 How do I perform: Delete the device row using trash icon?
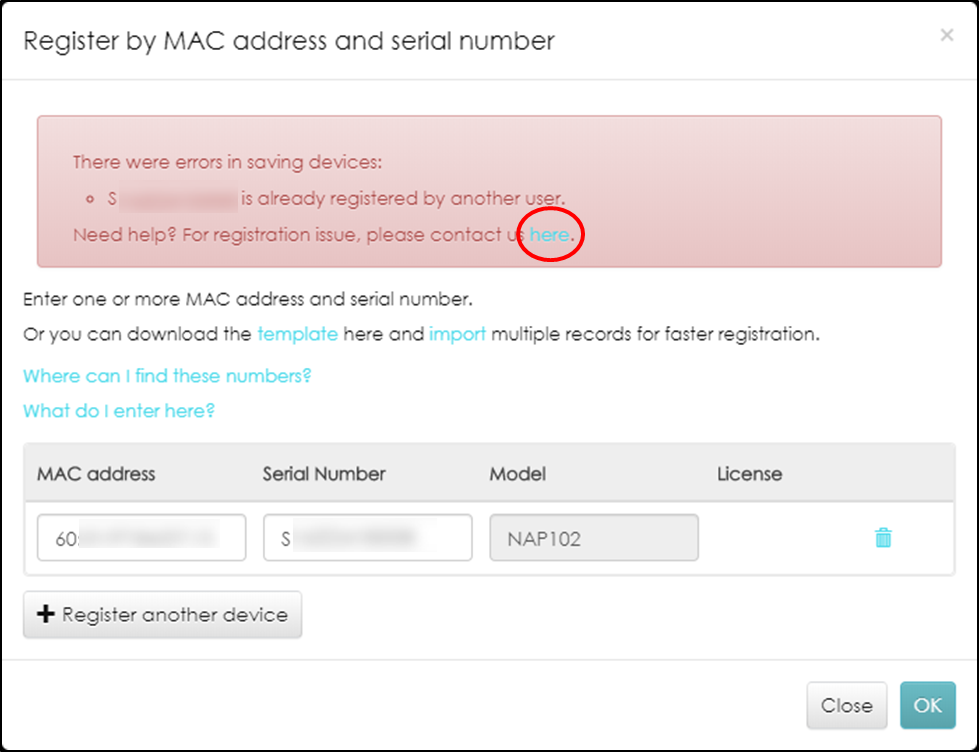click(883, 538)
